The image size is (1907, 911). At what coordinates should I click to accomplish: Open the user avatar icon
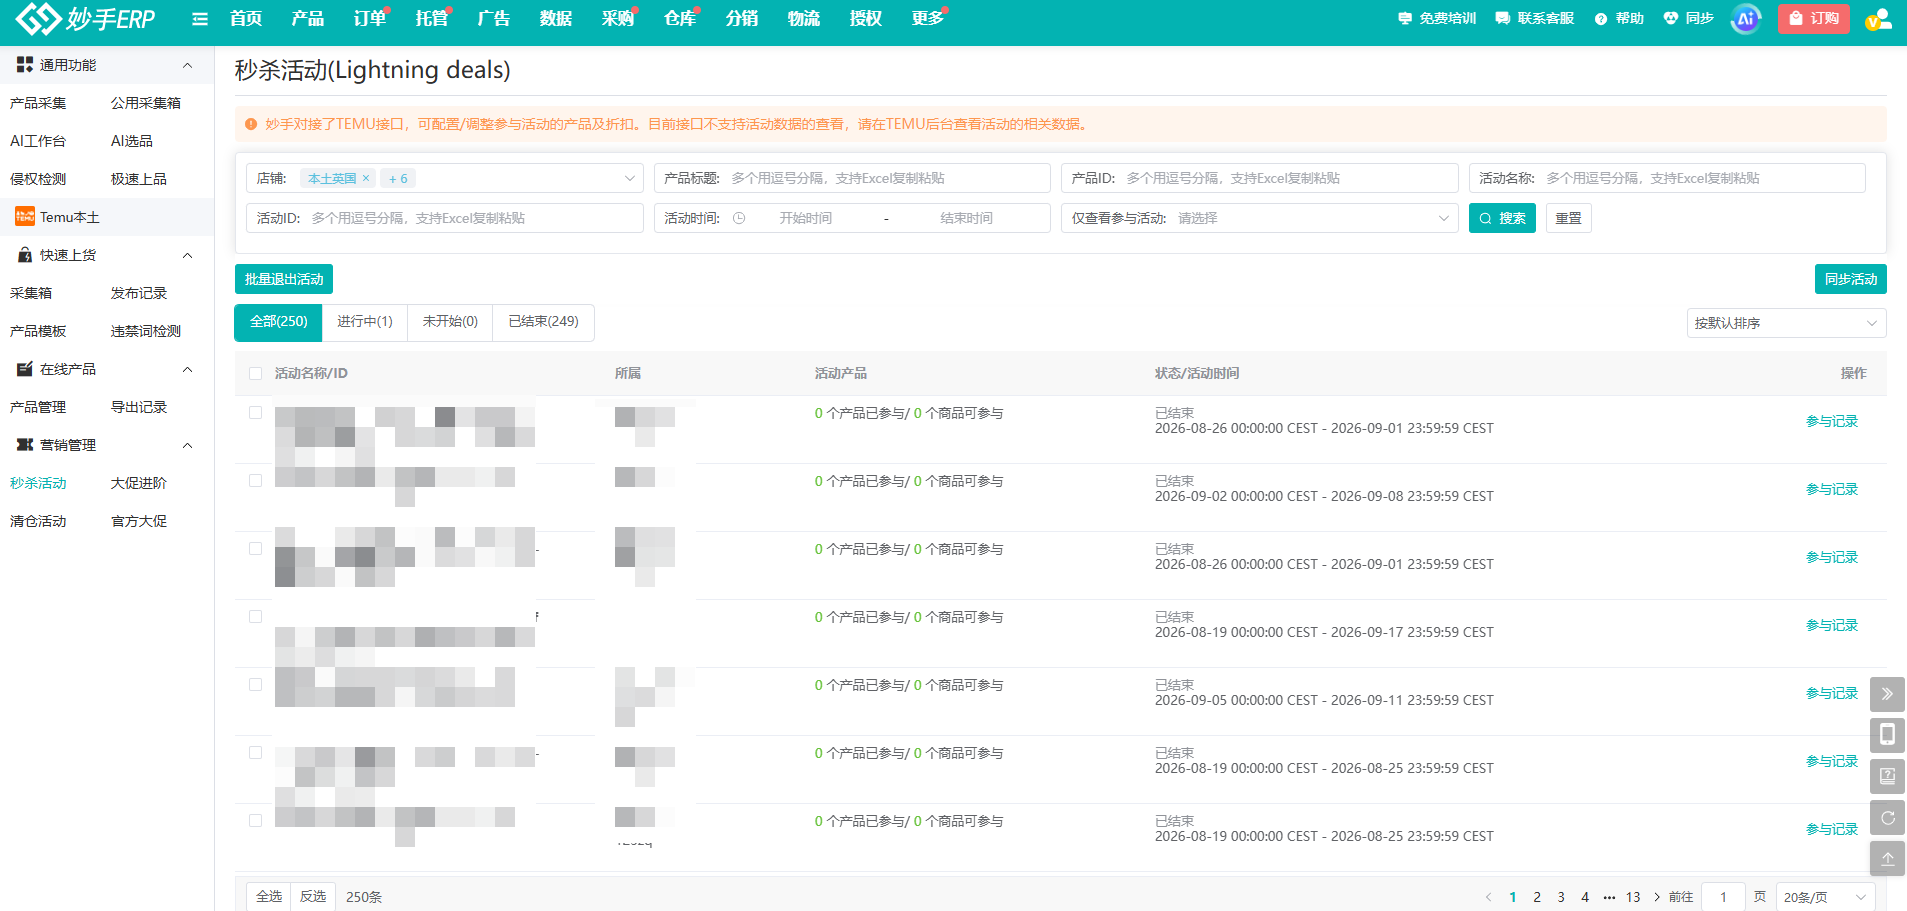(x=1878, y=19)
